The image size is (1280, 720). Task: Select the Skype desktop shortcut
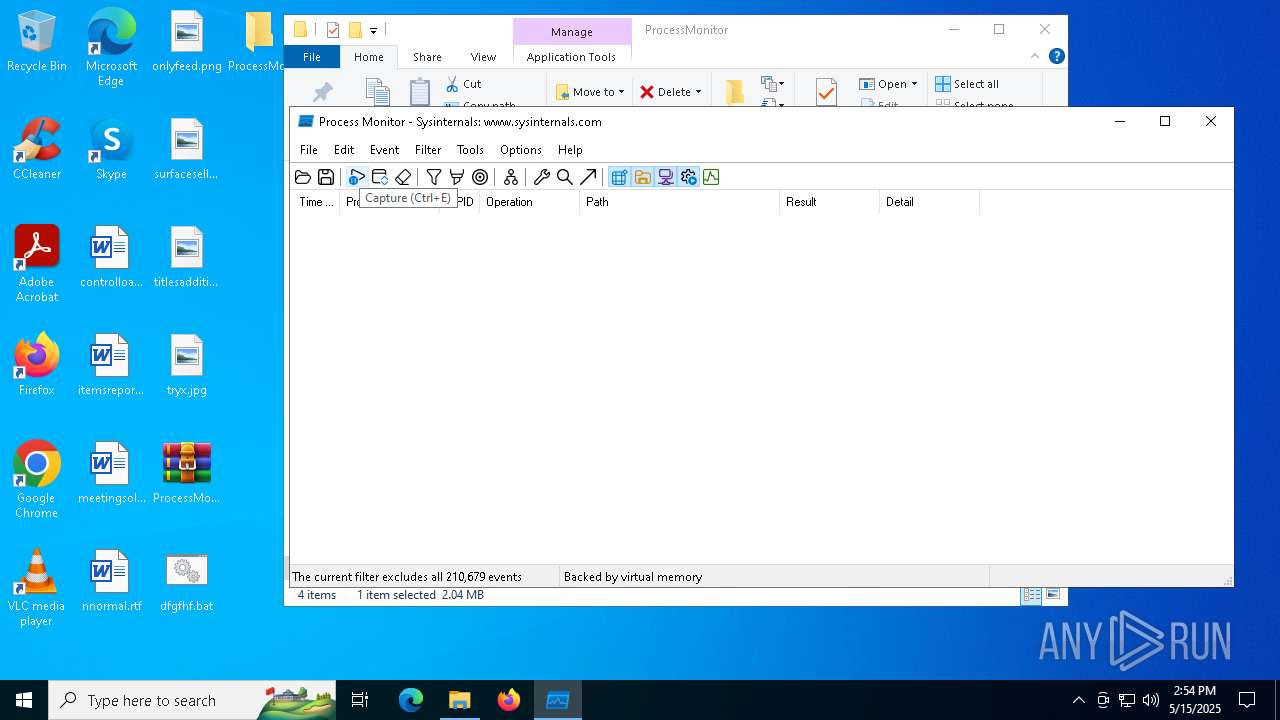(111, 150)
